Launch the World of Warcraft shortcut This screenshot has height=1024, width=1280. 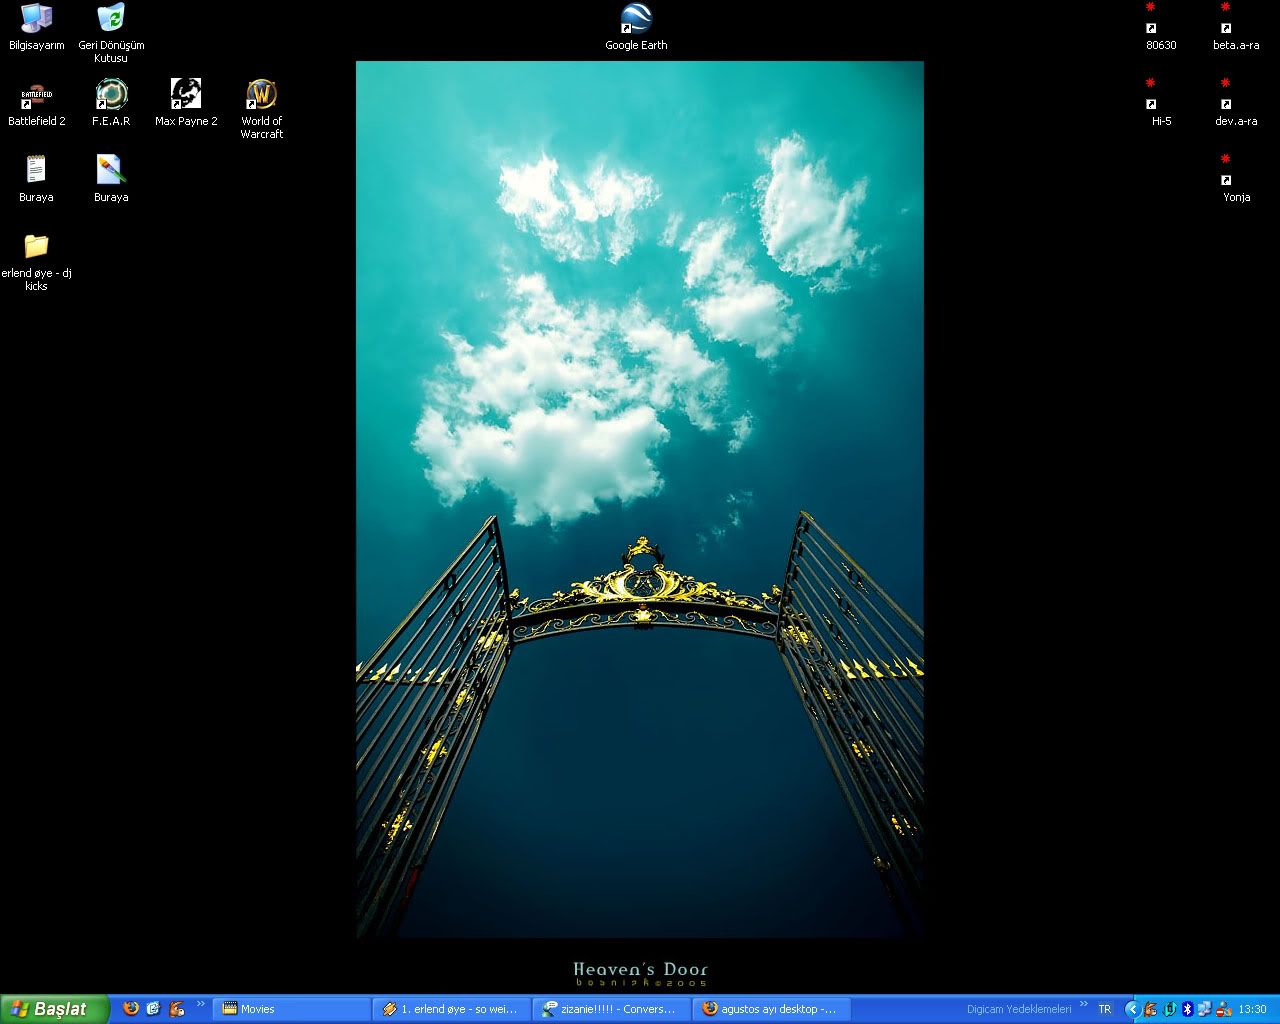261,109
